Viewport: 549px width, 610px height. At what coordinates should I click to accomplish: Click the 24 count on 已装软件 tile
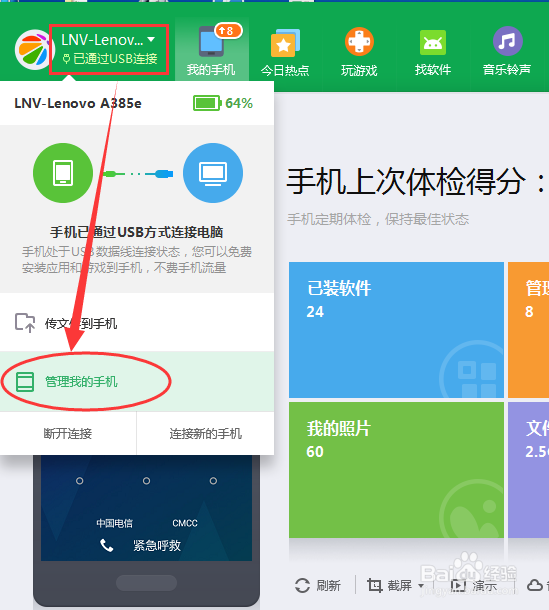point(315,312)
